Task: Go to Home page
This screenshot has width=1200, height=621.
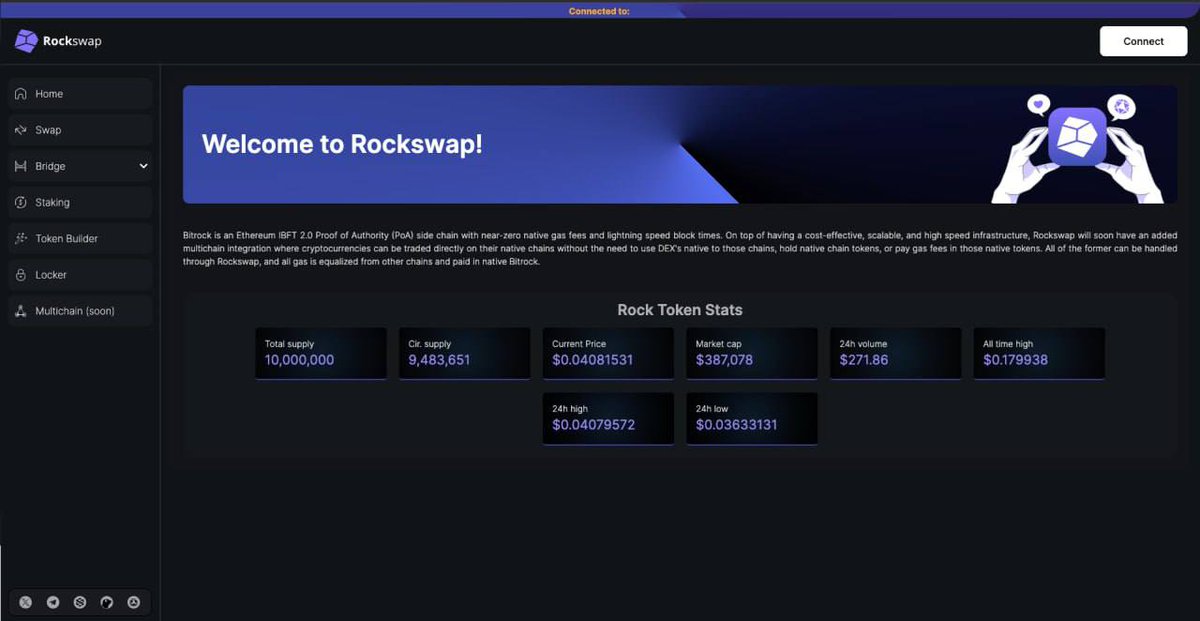Action: (x=80, y=94)
